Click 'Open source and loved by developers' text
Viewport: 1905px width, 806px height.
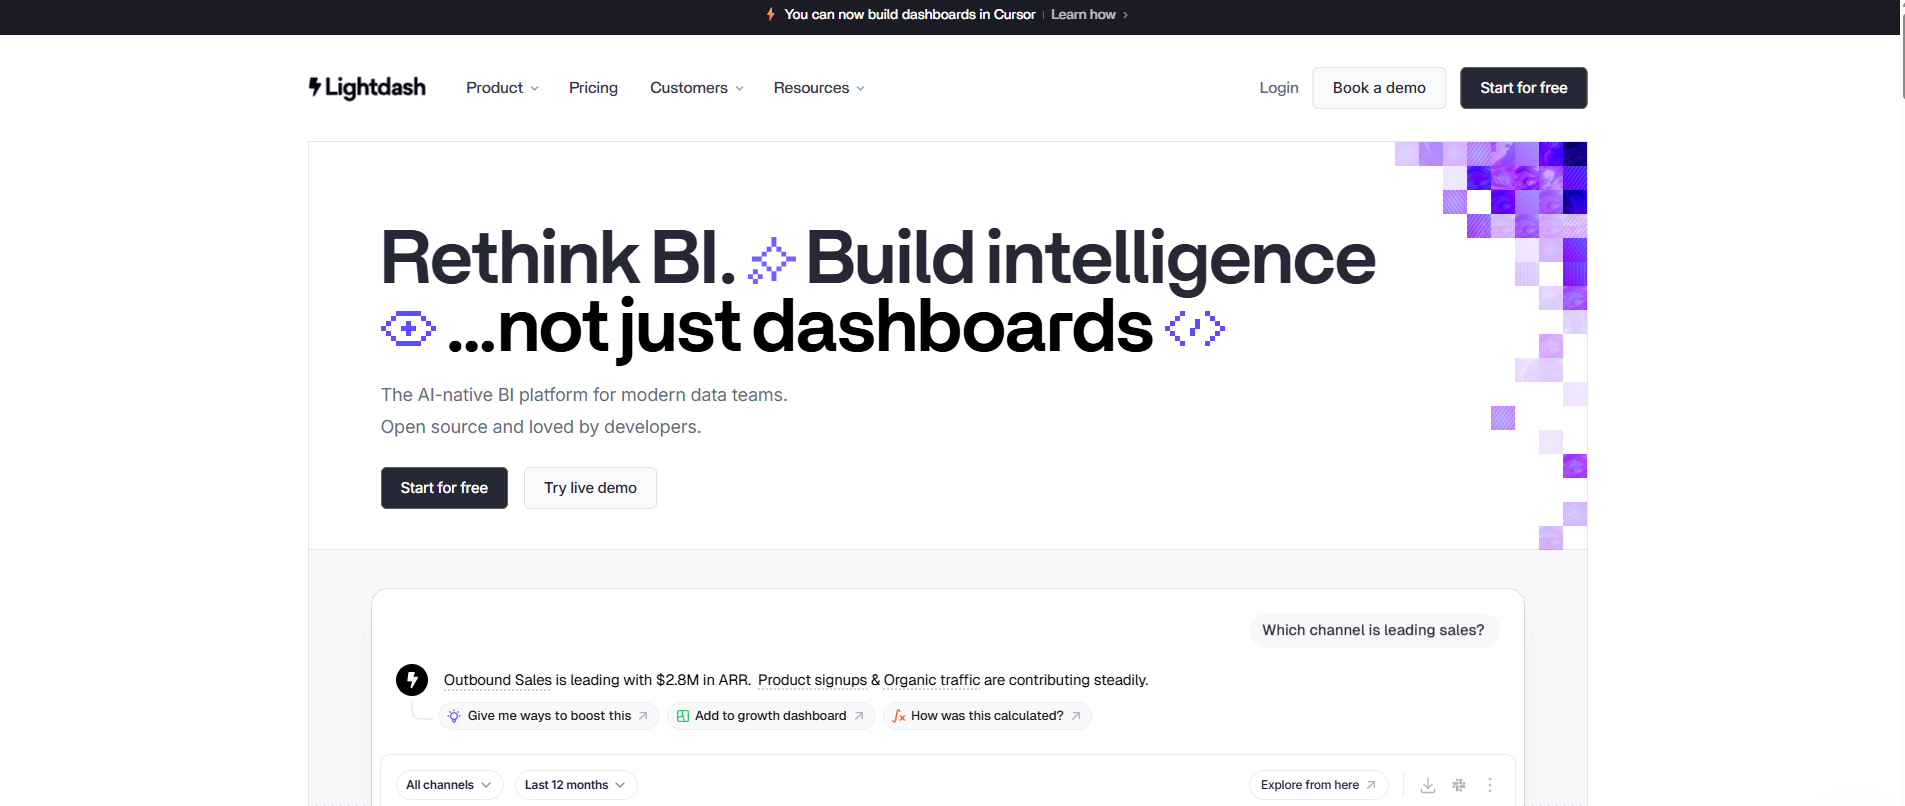click(541, 427)
